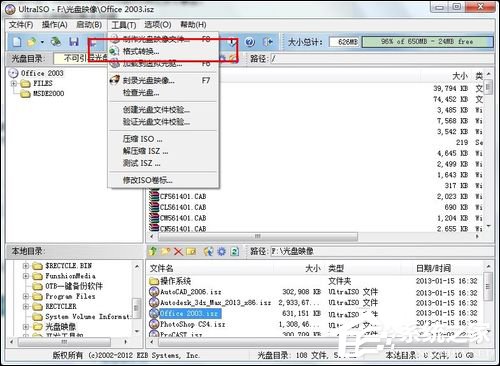Viewport: 500px width, 366px height.
Task: Click the local path field F:\光盘映像
Action: [382, 251]
